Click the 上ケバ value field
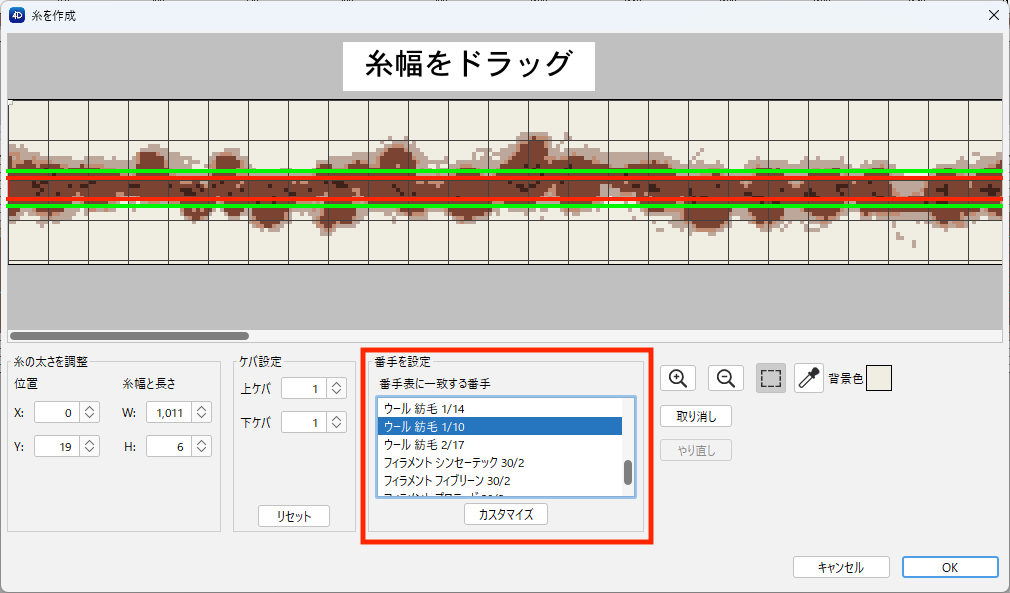 pos(304,388)
